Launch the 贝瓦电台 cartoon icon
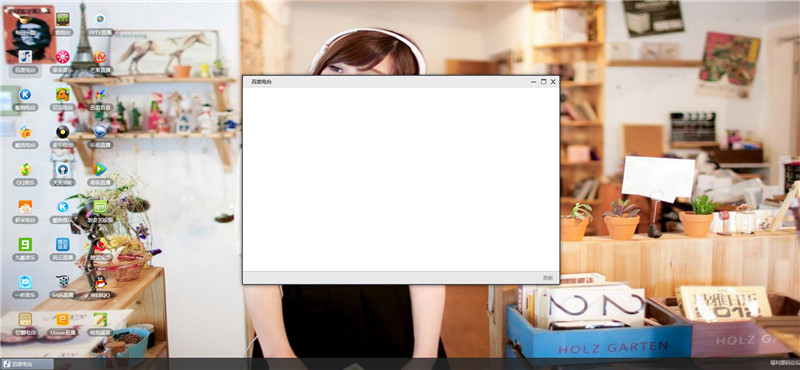The height and width of the screenshot is (370, 800). click(x=63, y=98)
